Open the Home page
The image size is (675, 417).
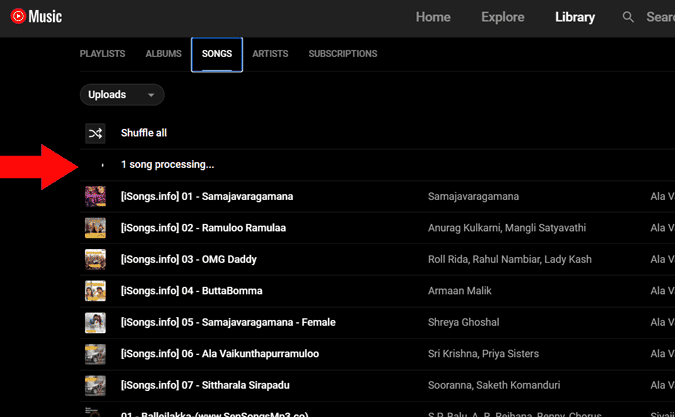[433, 17]
